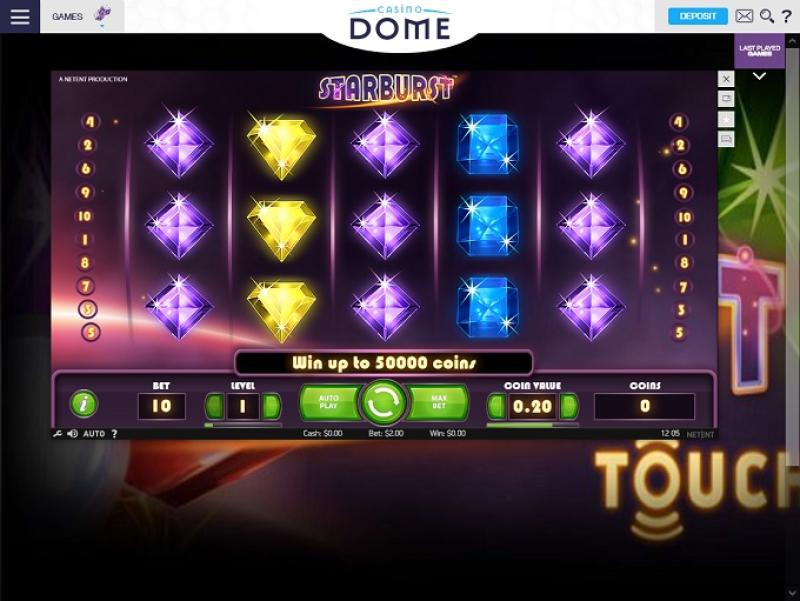Image resolution: width=800 pixels, height=601 pixels.
Task: Open the green paytable info button
Action: 84,404
